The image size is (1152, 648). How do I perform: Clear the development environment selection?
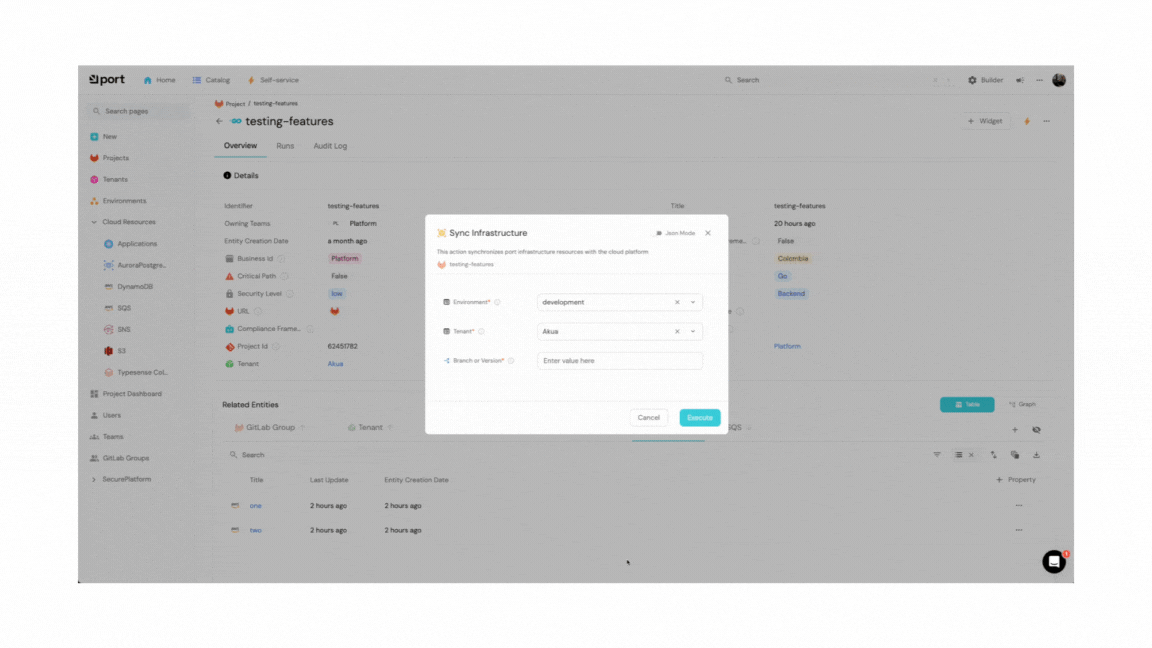pos(677,302)
